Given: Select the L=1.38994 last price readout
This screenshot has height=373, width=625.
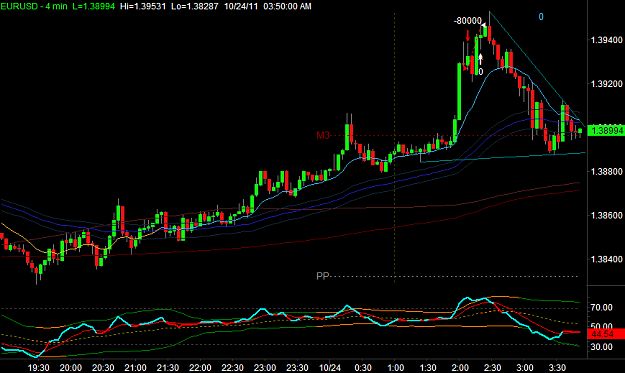Looking at the screenshot, I should 94,6.
